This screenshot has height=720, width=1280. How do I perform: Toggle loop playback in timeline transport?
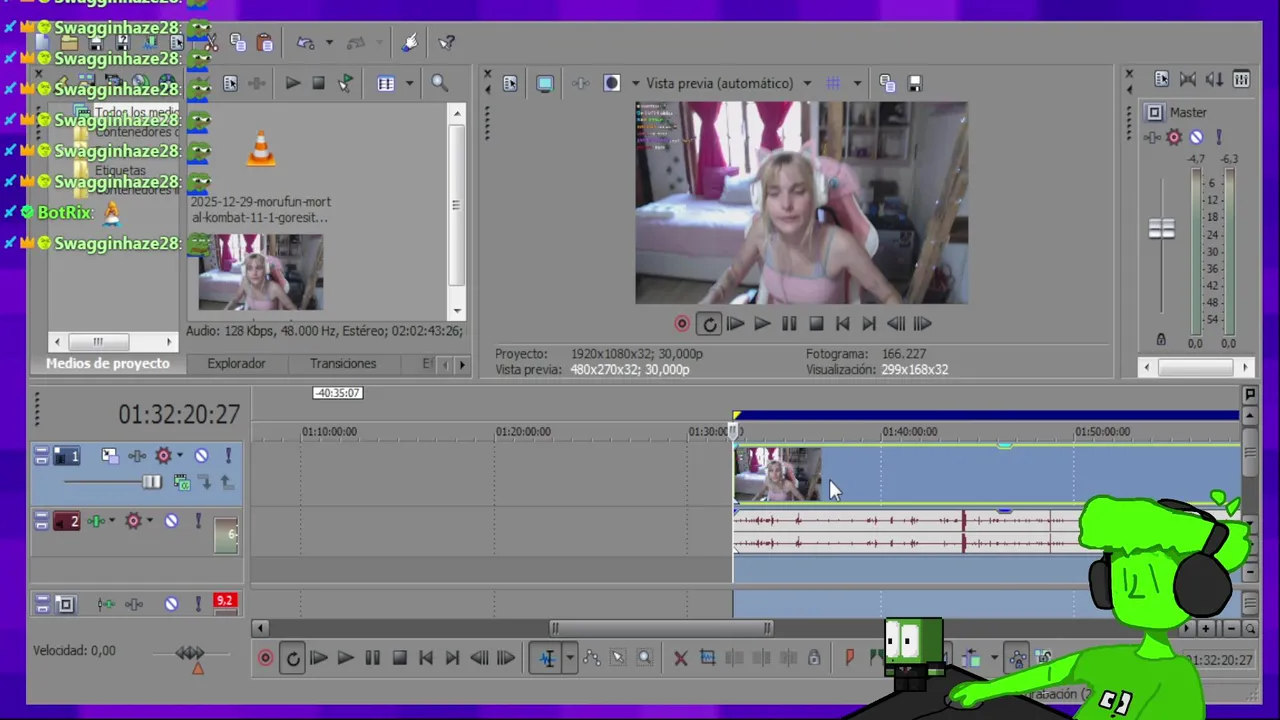pos(292,658)
